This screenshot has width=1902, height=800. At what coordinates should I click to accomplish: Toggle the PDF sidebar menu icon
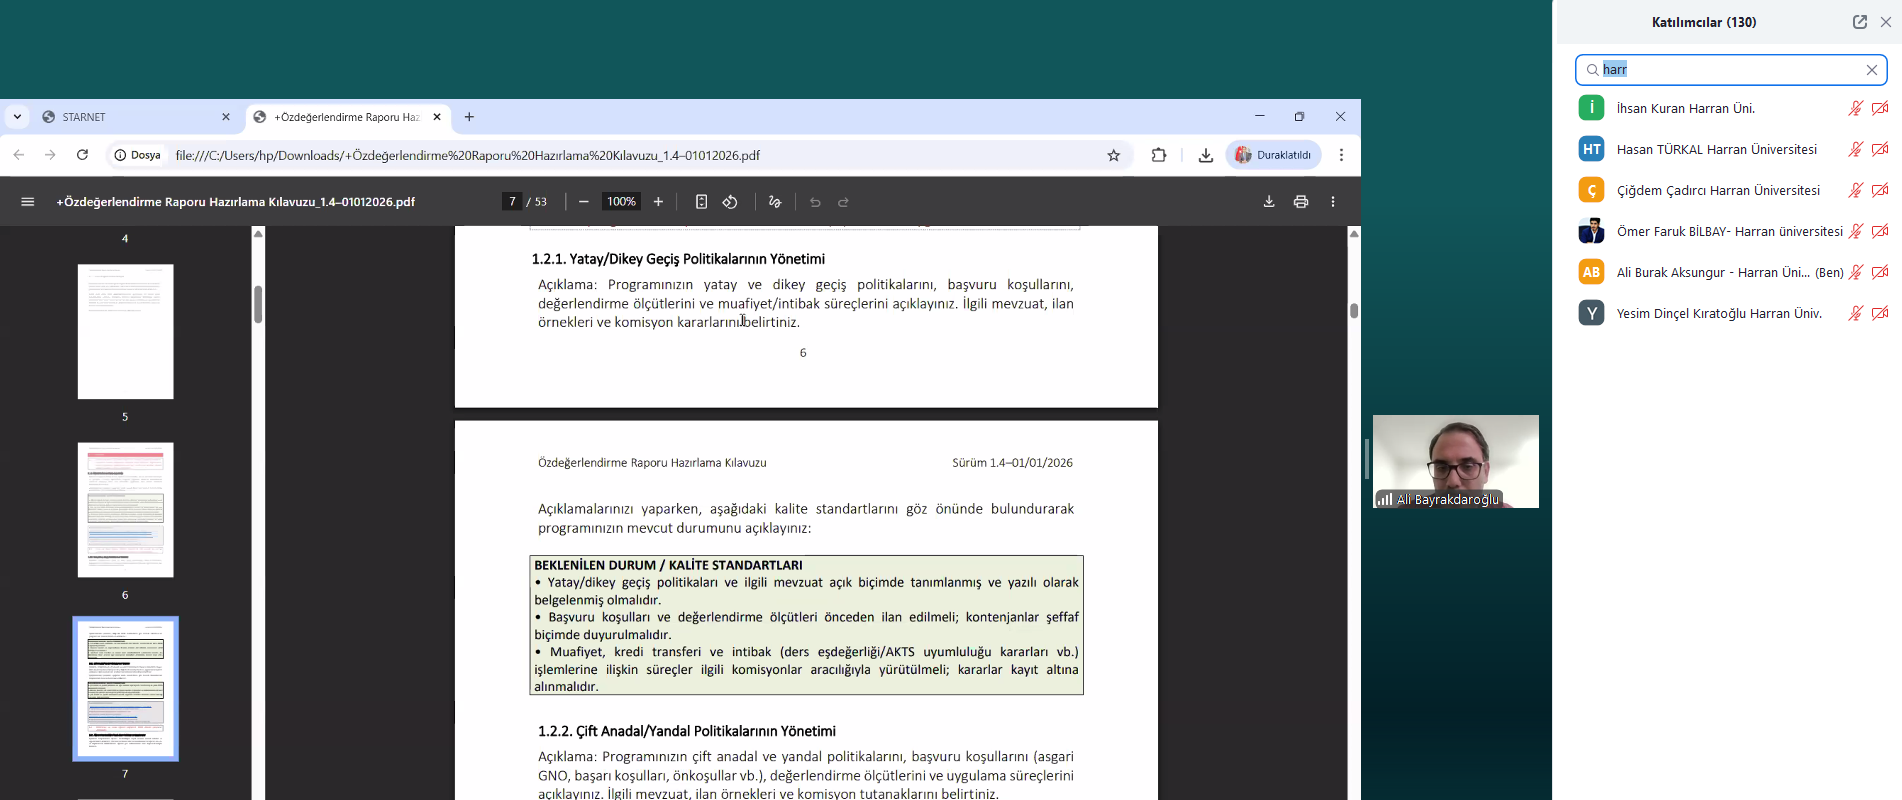(28, 202)
